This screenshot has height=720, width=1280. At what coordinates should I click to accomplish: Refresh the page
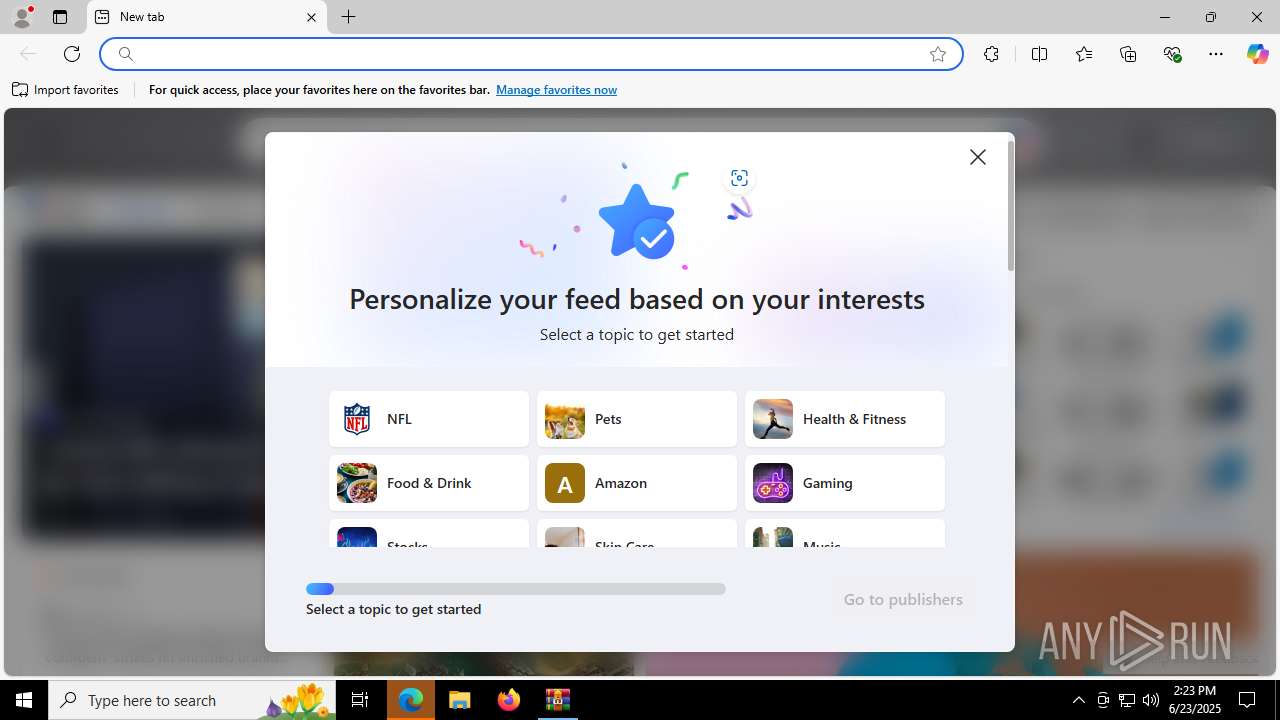[72, 54]
